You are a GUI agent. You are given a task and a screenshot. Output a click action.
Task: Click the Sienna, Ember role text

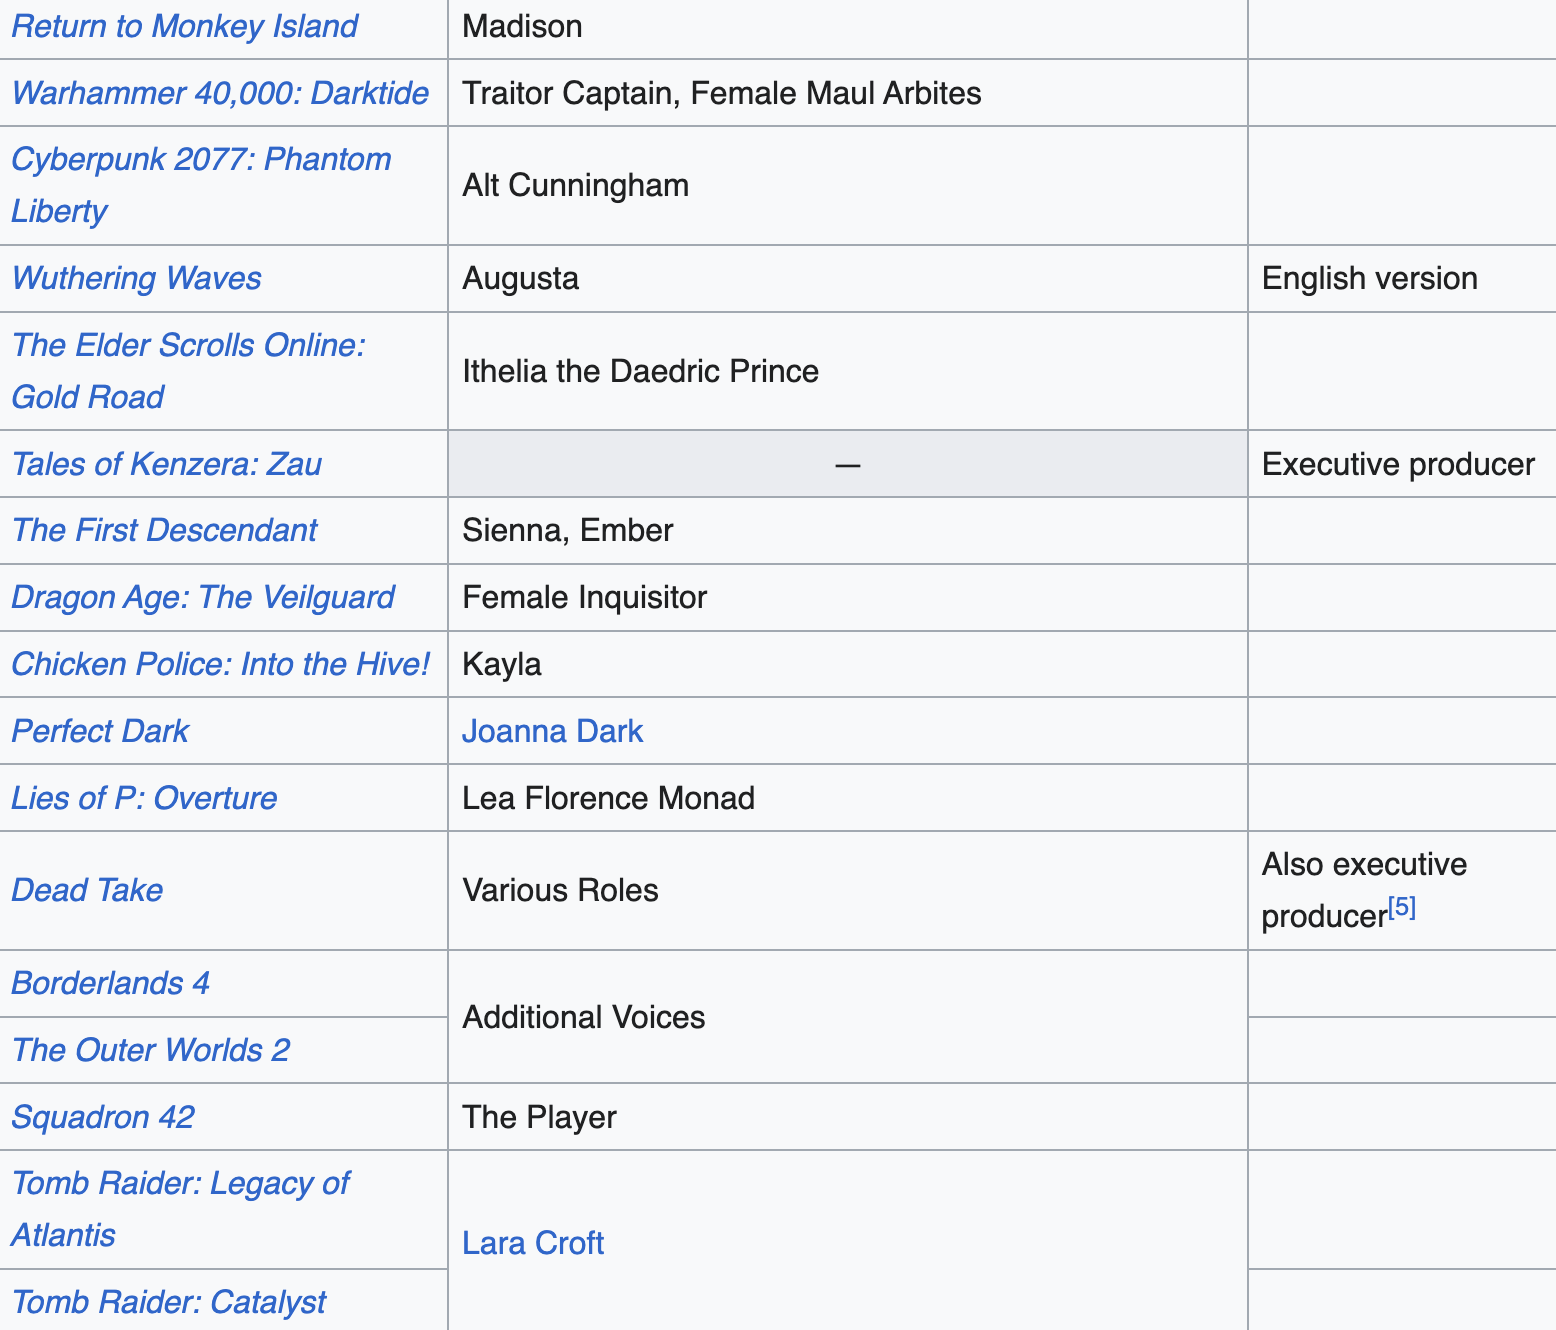tap(568, 530)
